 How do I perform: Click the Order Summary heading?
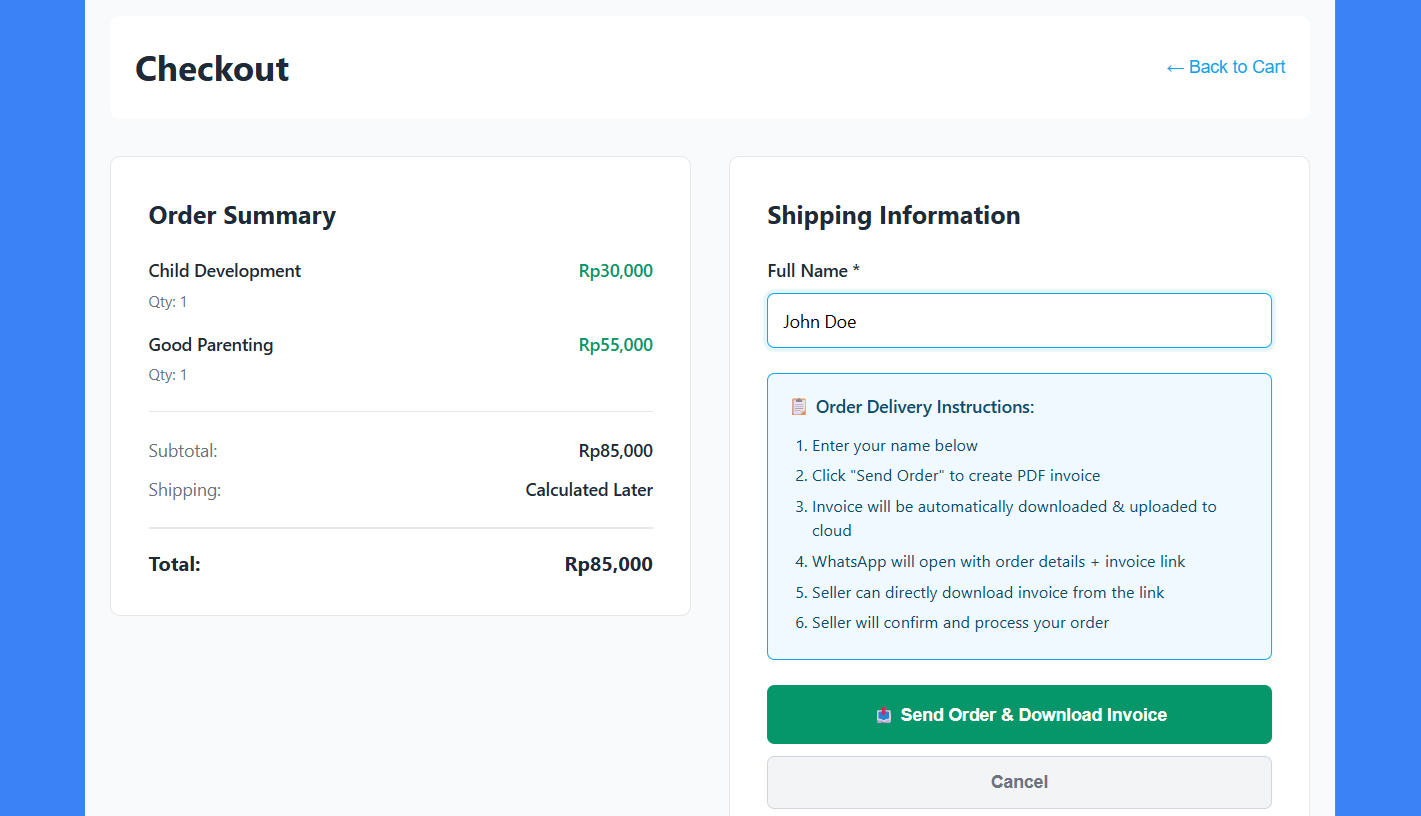[242, 215]
